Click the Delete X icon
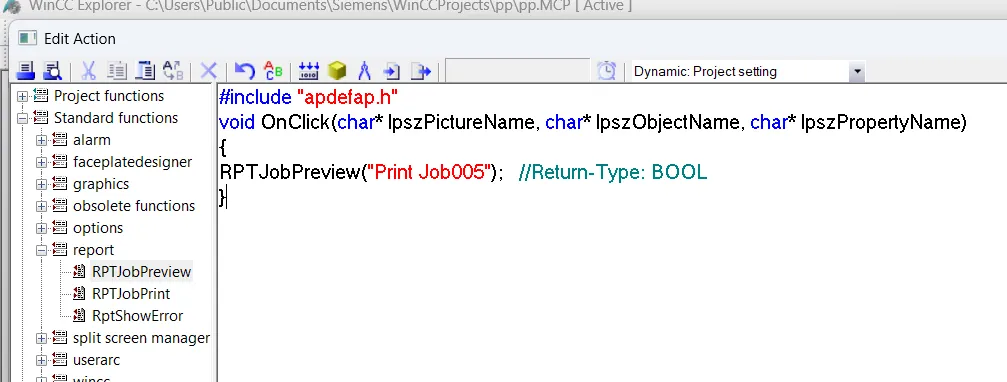Viewport: 1007px width, 382px height. (209, 71)
